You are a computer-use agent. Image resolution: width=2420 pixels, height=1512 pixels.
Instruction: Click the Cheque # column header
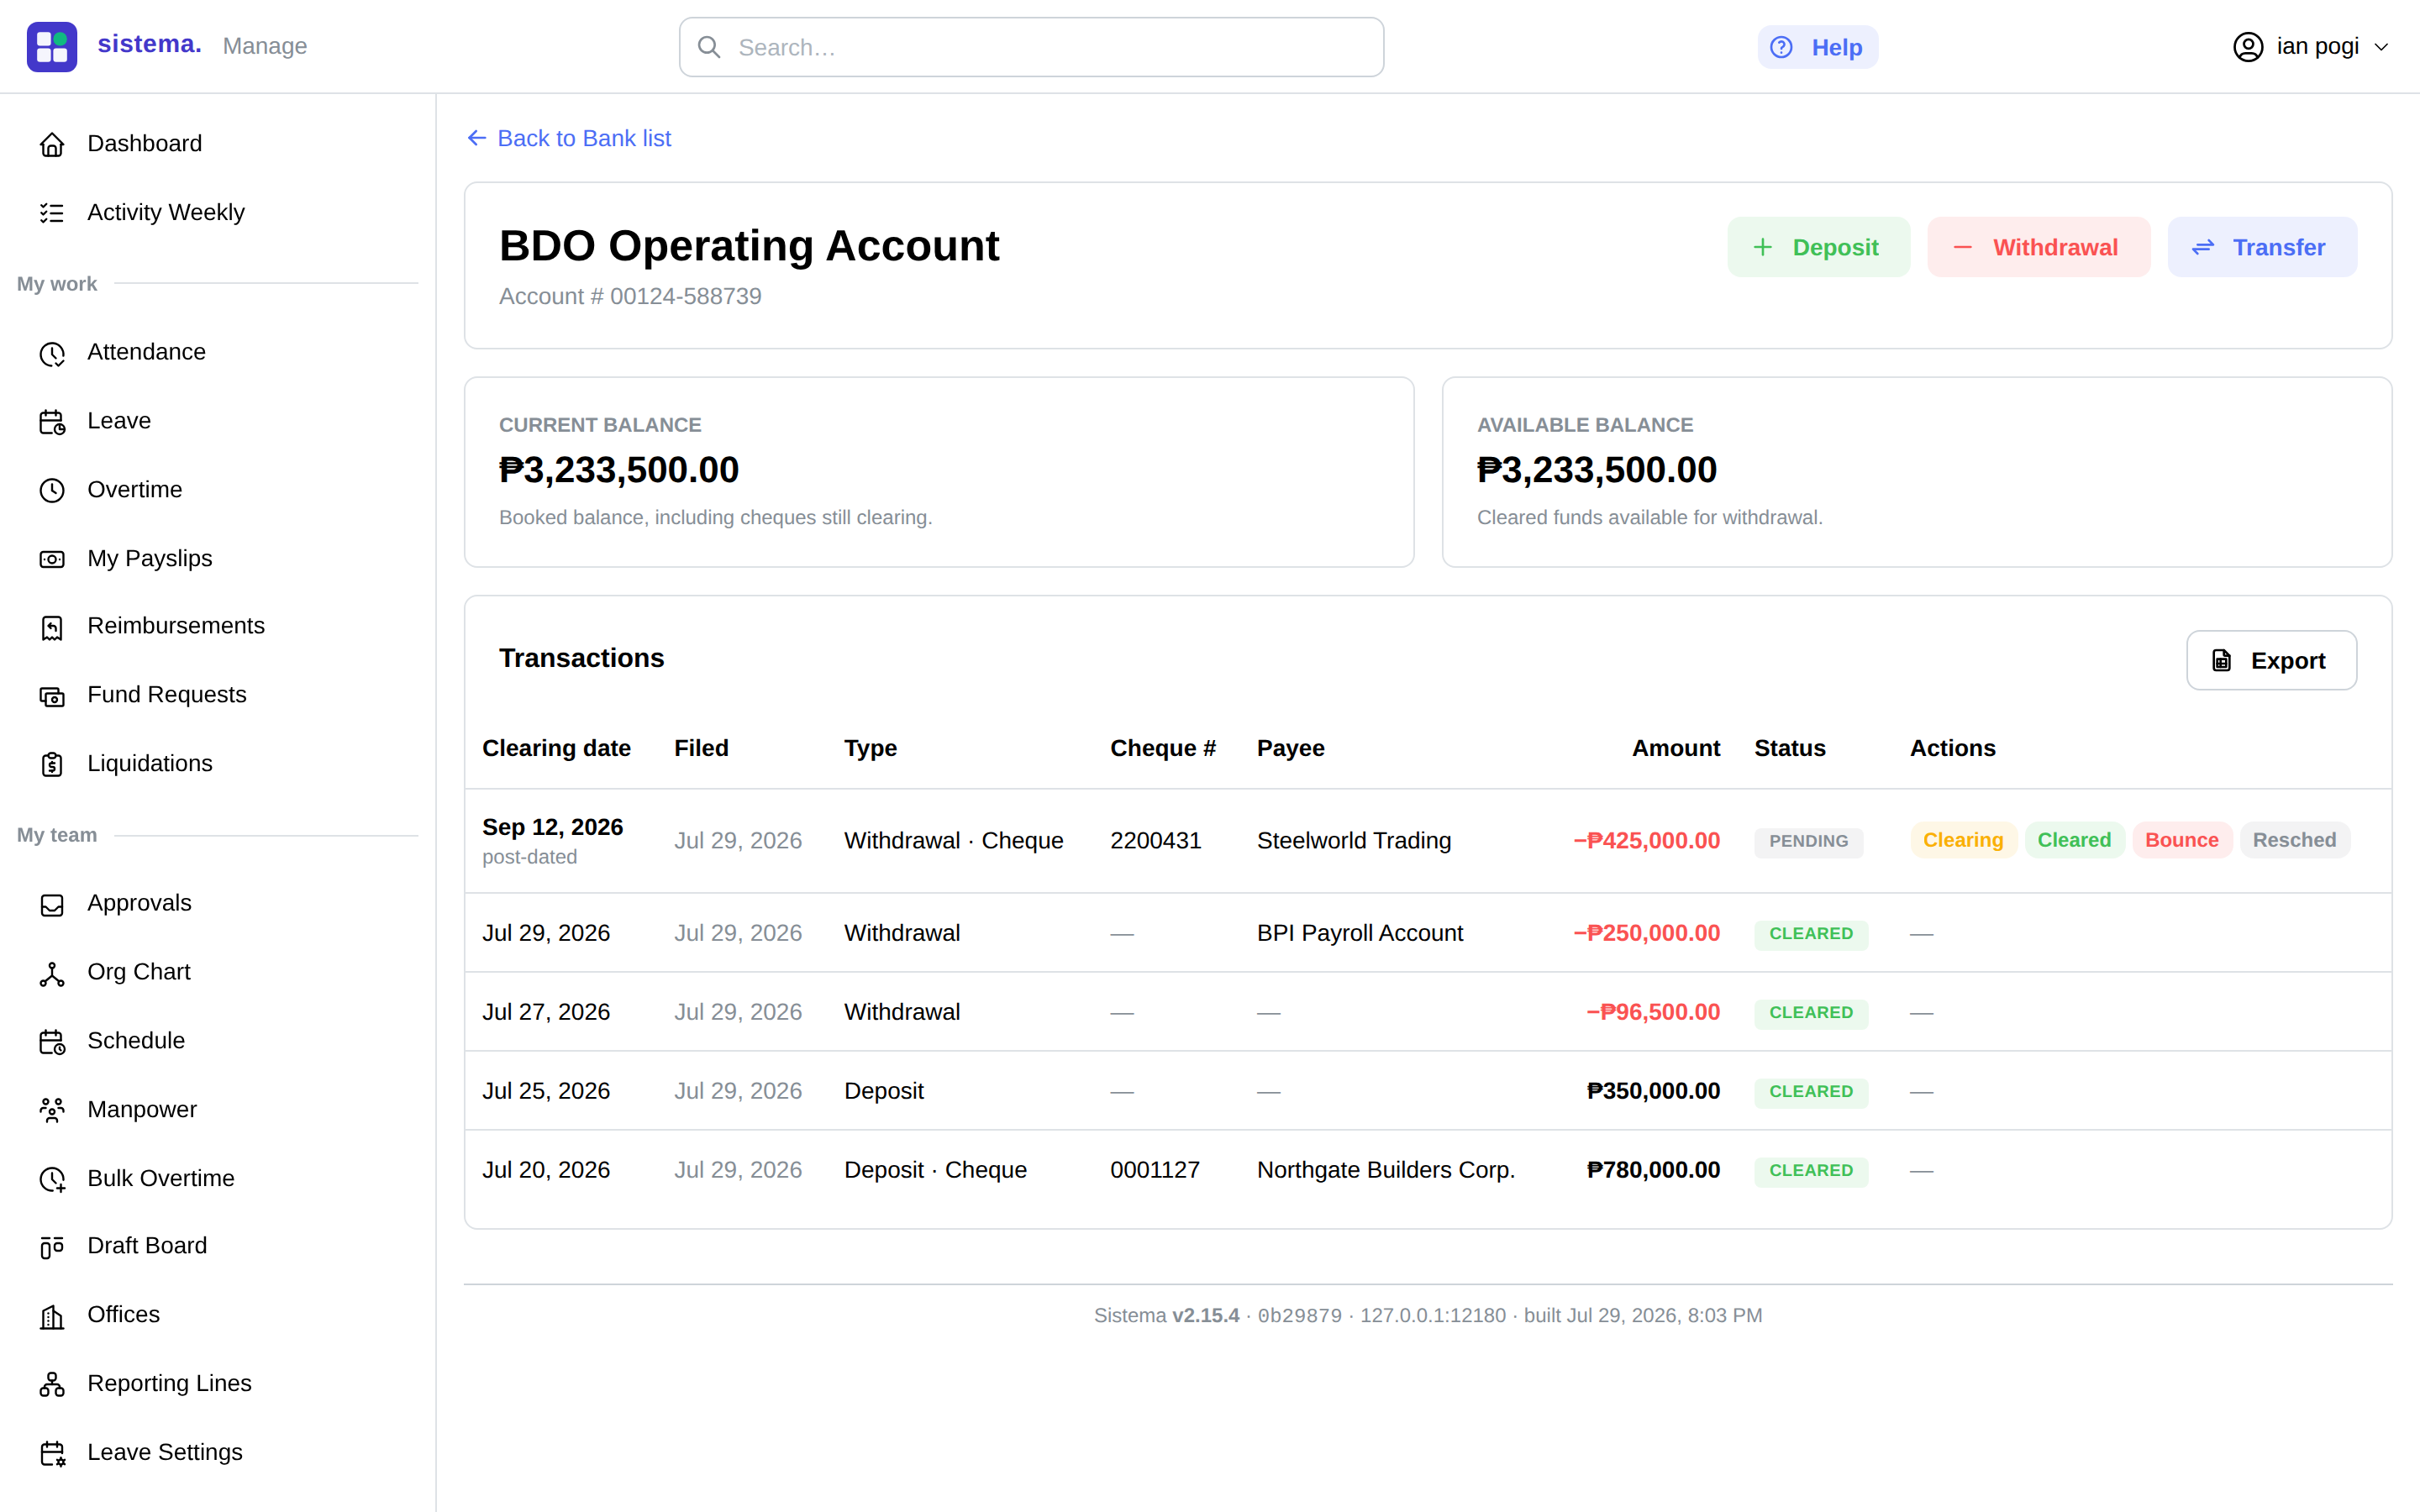(x=1162, y=748)
